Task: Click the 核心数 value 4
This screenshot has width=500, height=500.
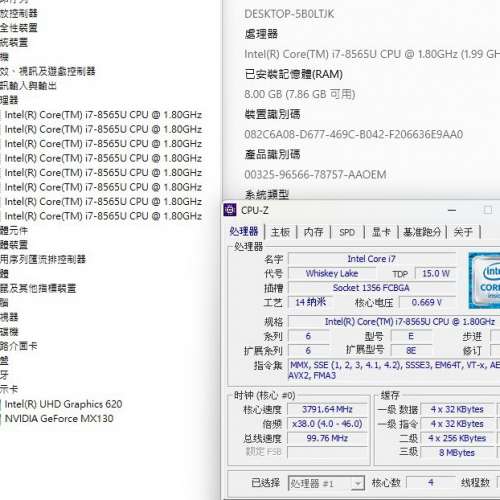Action: [x=431, y=482]
